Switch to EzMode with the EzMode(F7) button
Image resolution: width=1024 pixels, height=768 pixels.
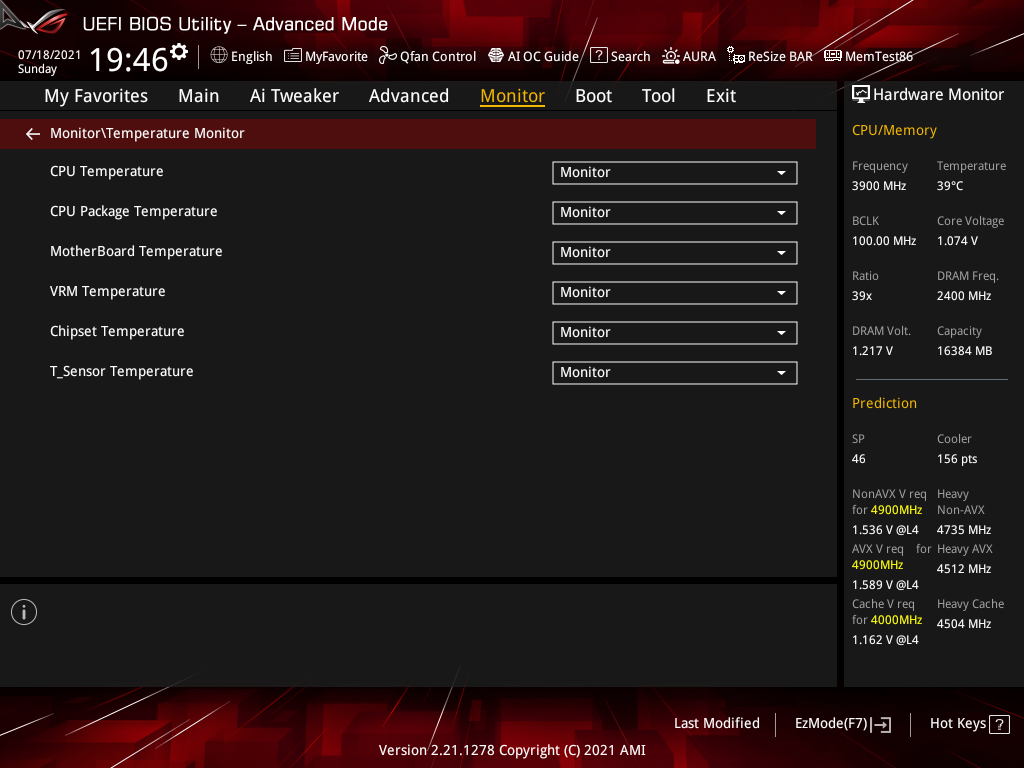coord(842,723)
